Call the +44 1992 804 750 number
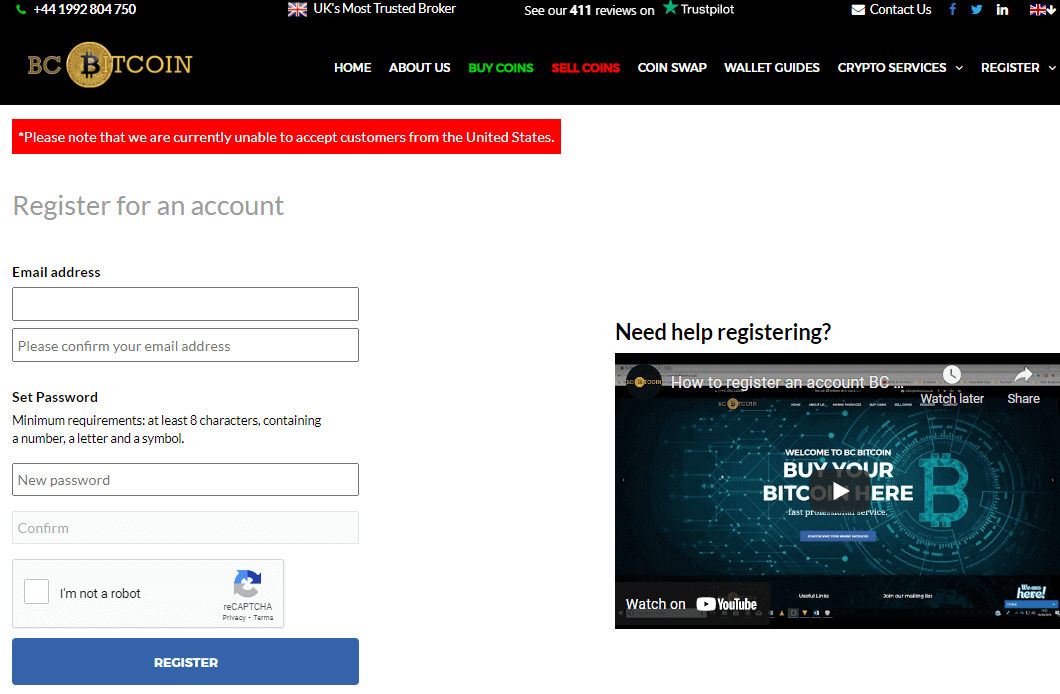This screenshot has width=1060, height=694. (85, 9)
